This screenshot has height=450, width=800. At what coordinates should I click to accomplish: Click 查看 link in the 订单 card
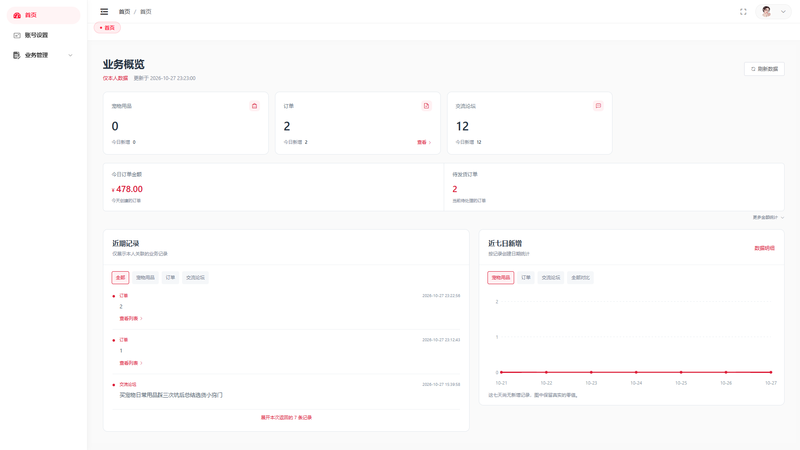[424, 142]
